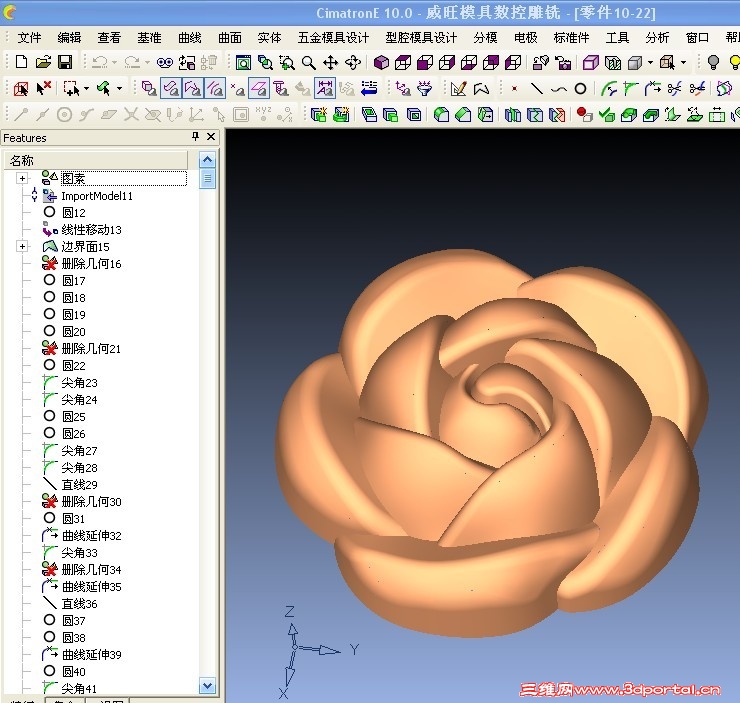Select the magnifier Zoom tool
The height and width of the screenshot is (703, 740).
[x=309, y=62]
